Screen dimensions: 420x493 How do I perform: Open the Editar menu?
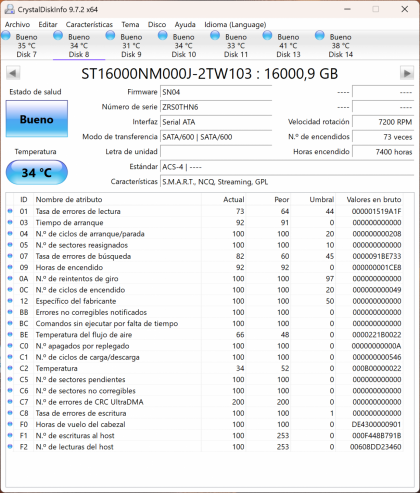click(x=48, y=24)
